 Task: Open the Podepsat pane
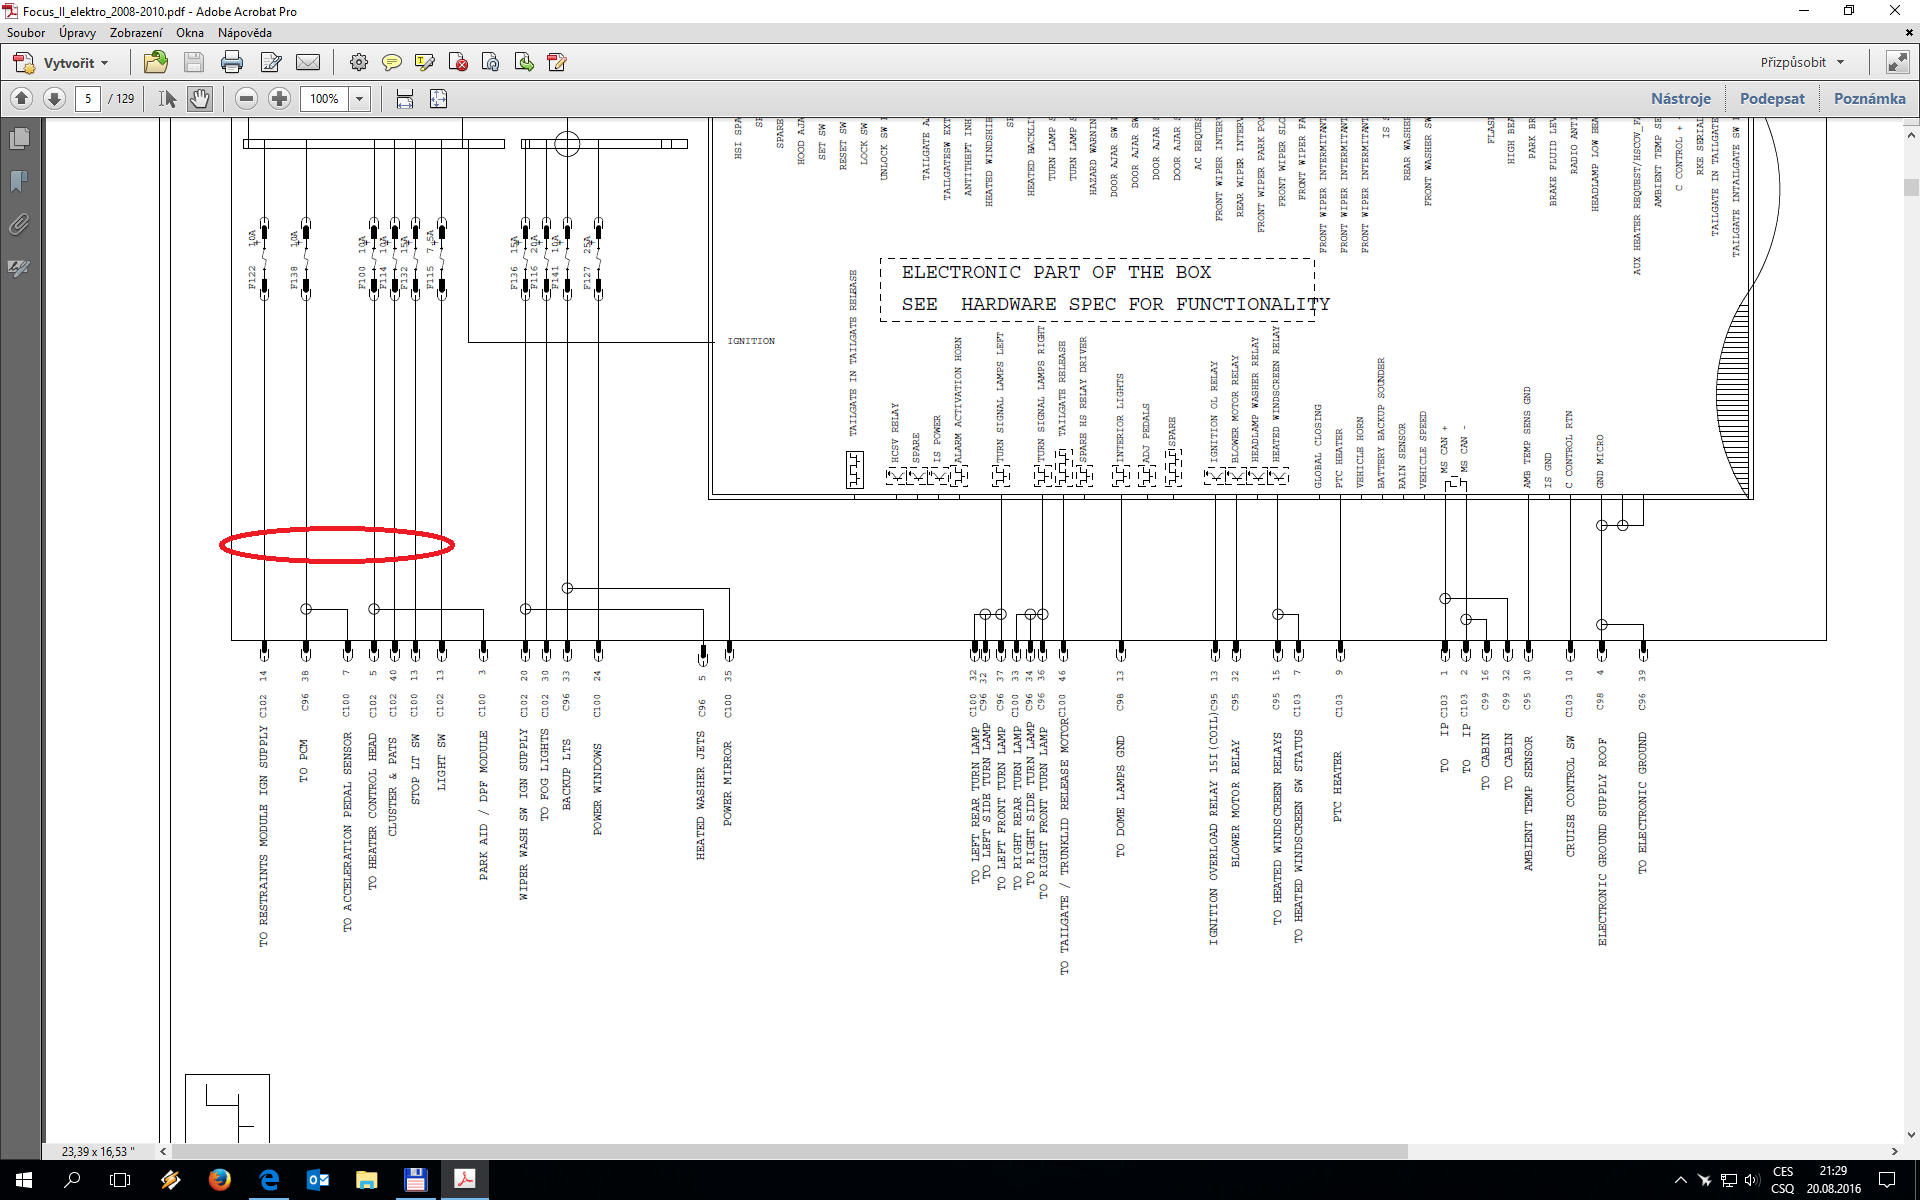(1772, 99)
